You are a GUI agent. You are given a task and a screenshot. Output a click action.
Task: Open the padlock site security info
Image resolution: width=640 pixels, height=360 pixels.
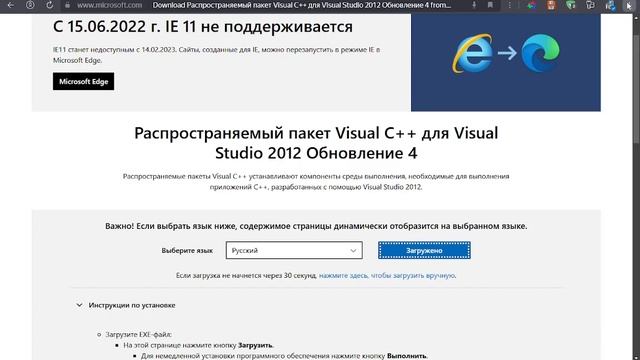coord(68,5)
